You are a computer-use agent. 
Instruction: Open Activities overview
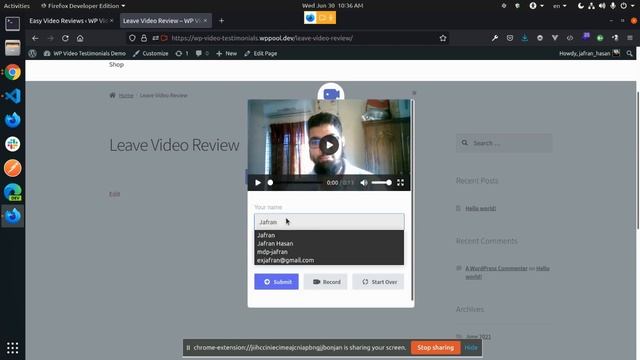(16, 6)
